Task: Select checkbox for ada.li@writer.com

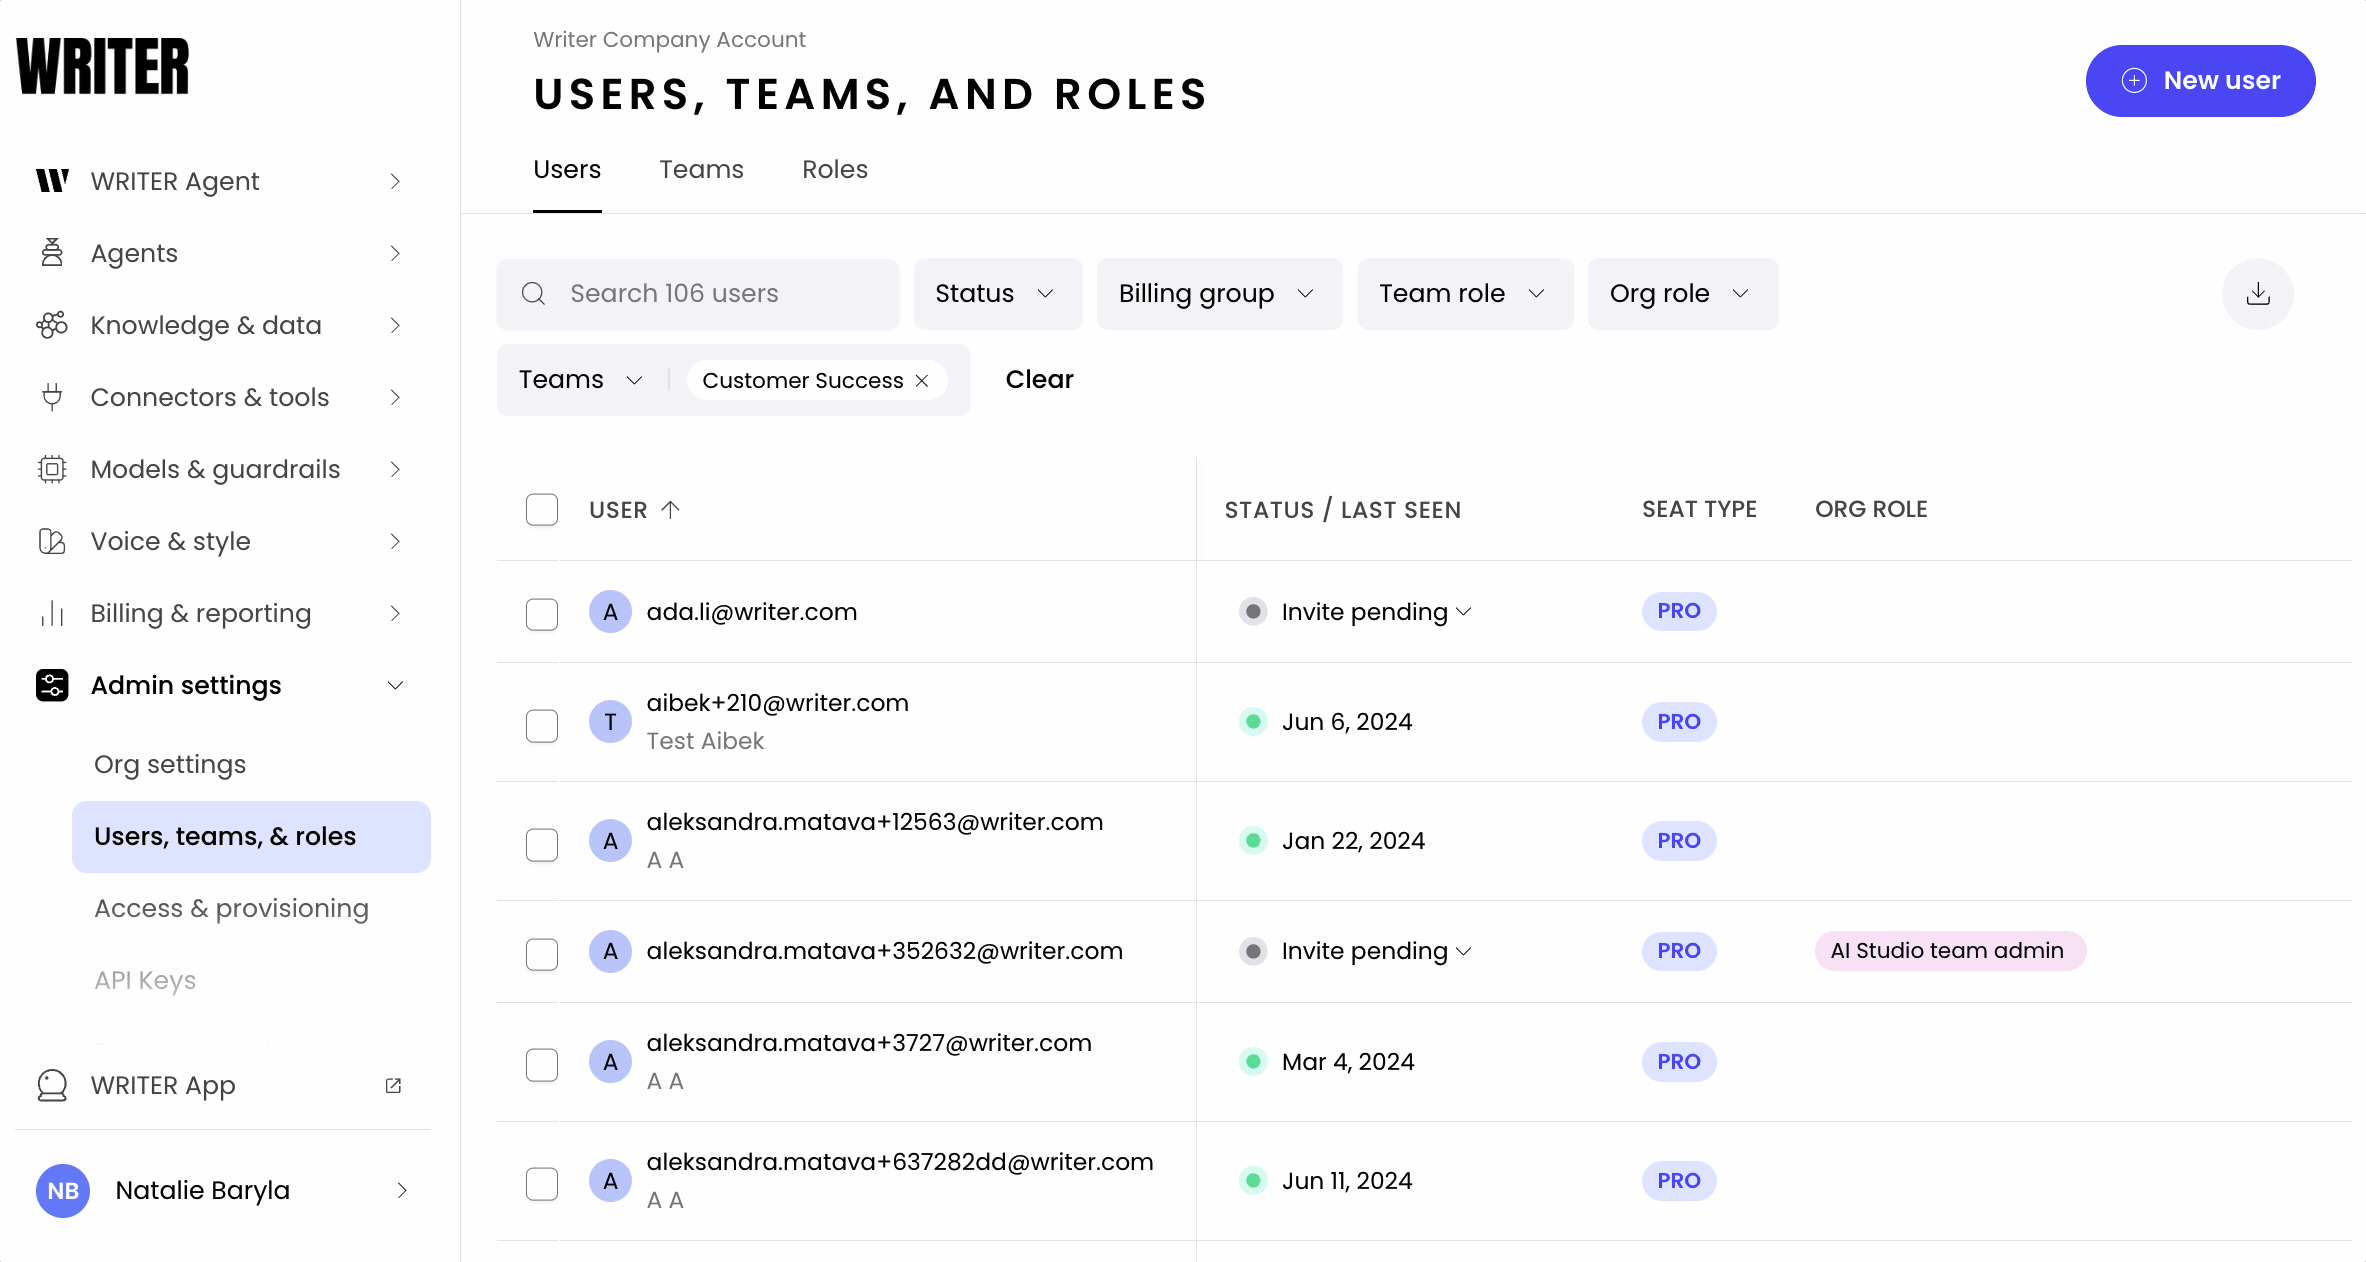Action: (542, 613)
